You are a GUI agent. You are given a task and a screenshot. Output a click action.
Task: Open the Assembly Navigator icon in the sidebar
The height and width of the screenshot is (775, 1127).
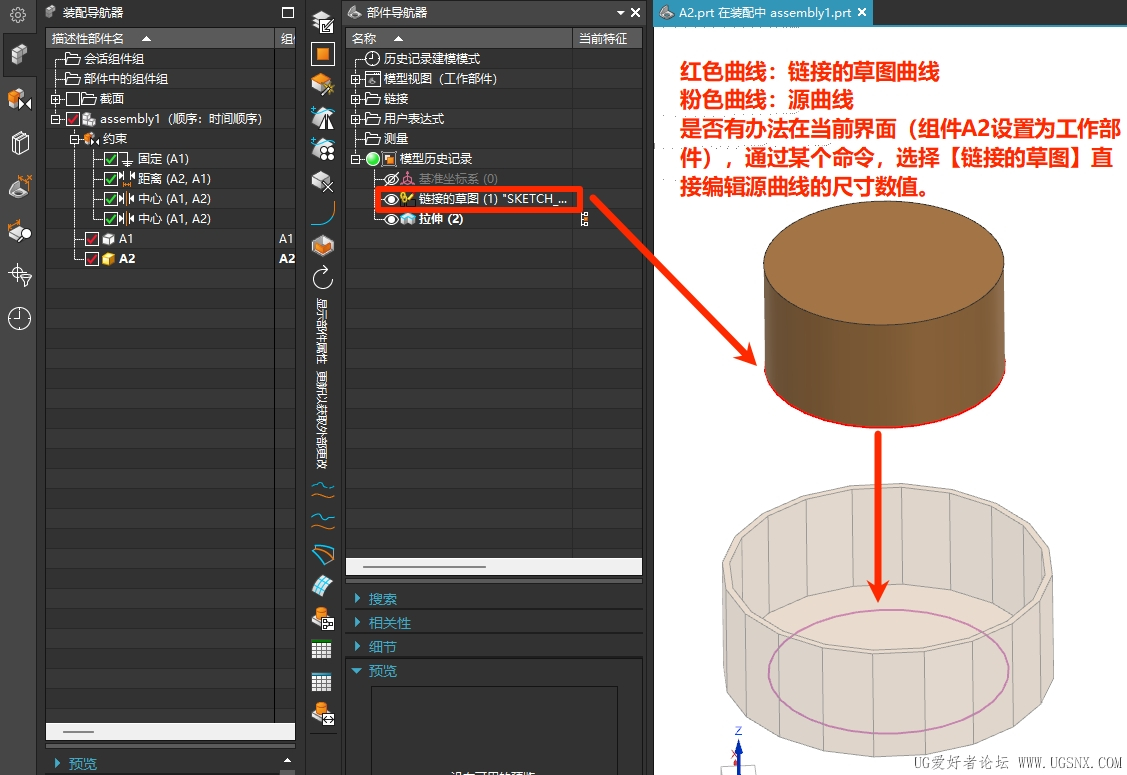19,54
